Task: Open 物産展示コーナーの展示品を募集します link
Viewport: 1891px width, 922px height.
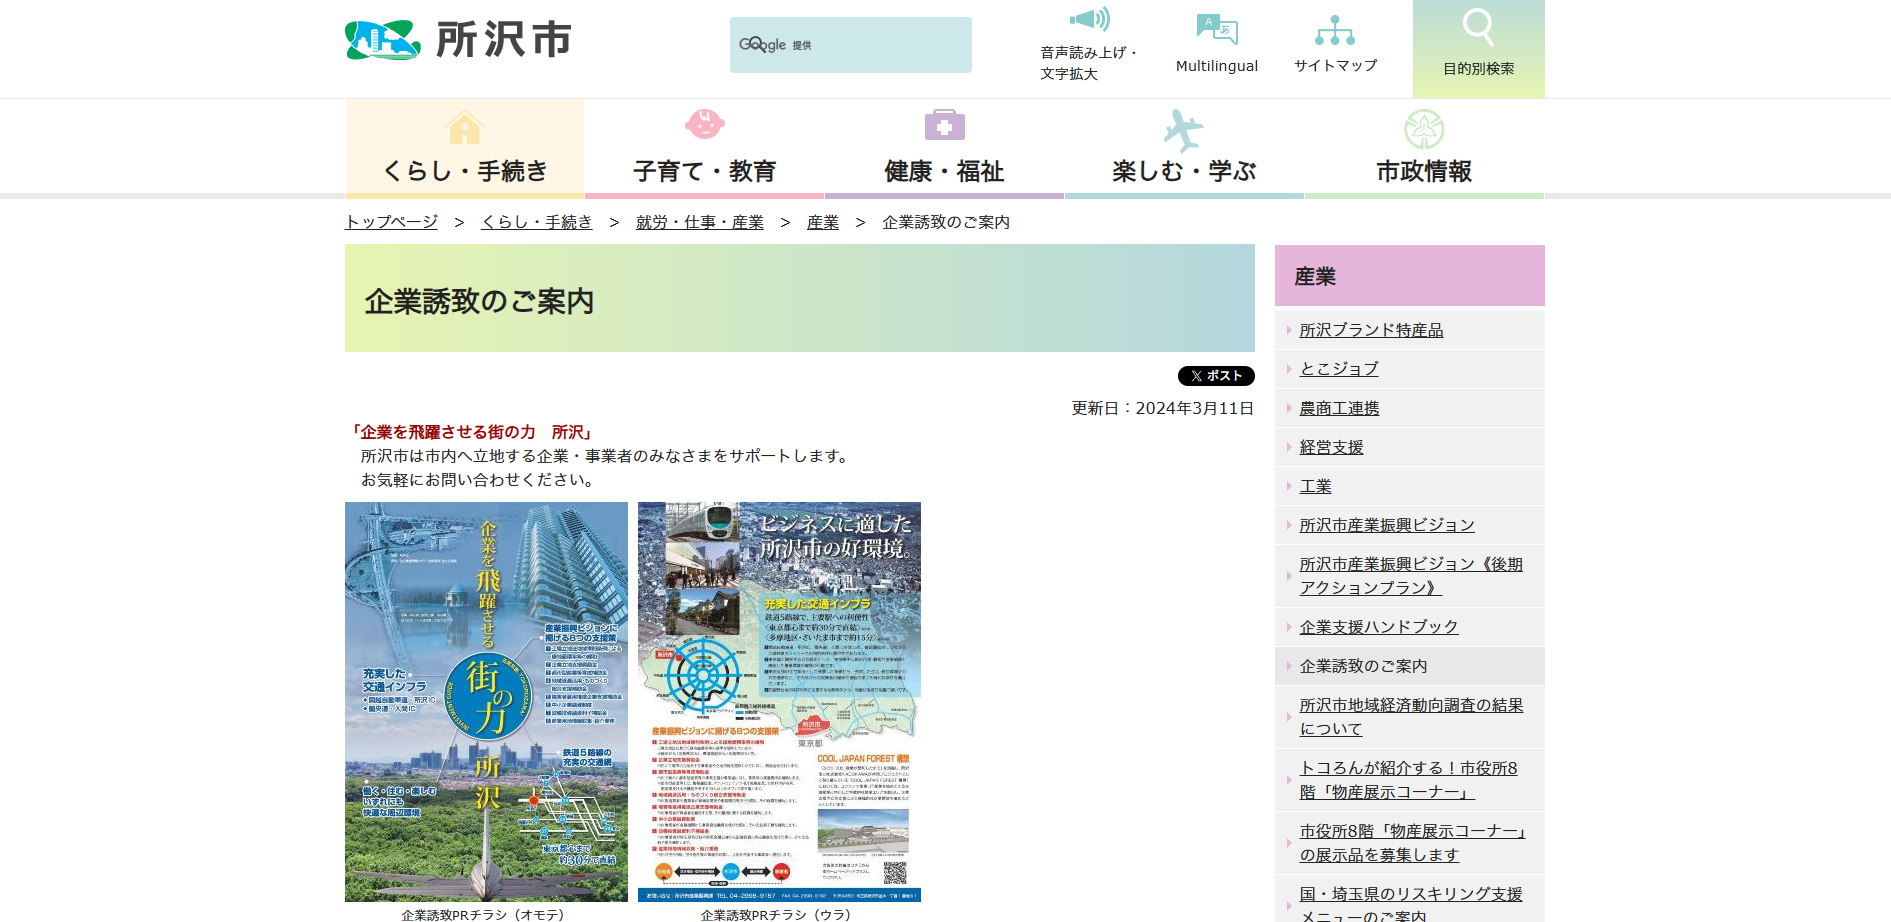Action: point(1412,843)
